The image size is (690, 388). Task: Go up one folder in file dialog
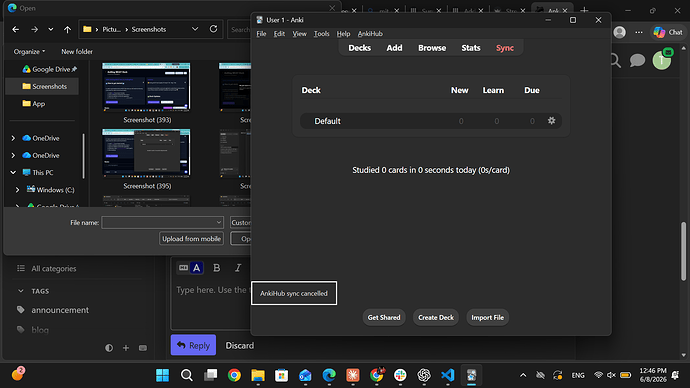(x=67, y=29)
